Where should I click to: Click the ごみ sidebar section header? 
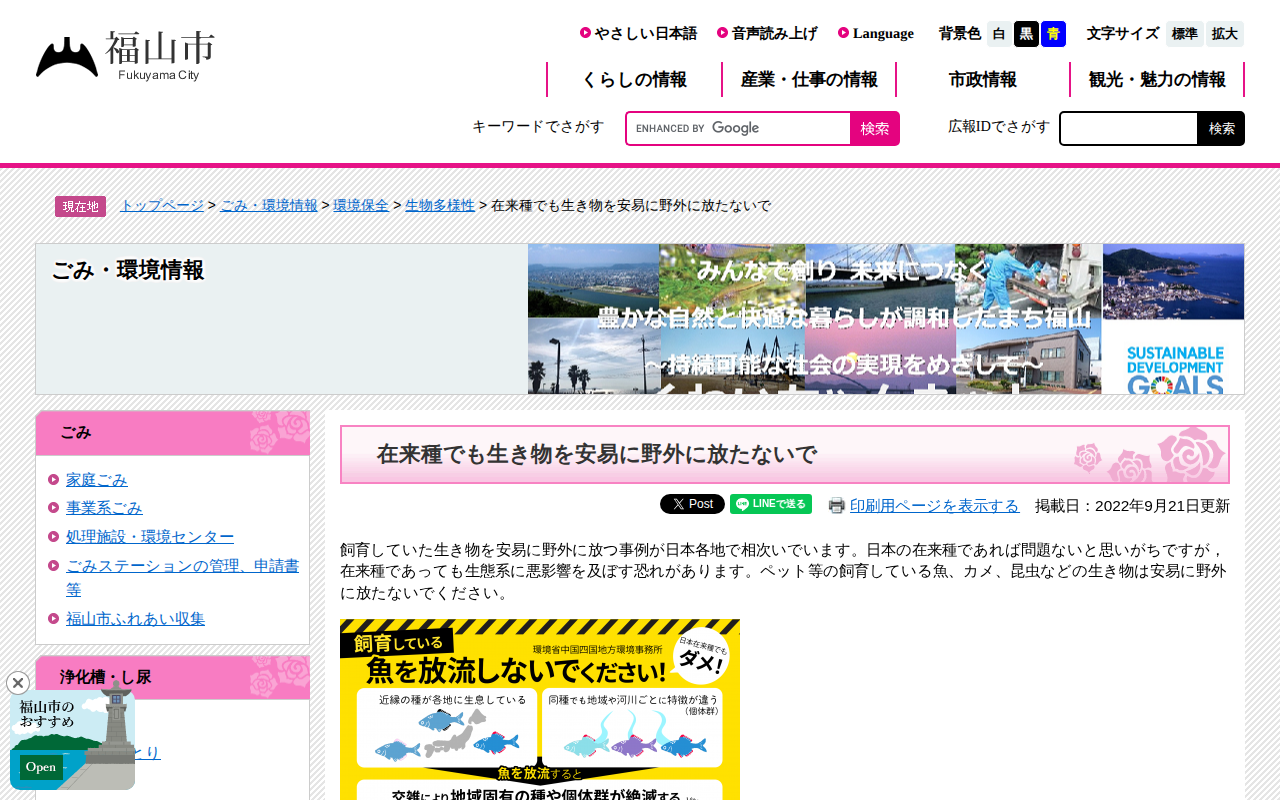tap(172, 433)
